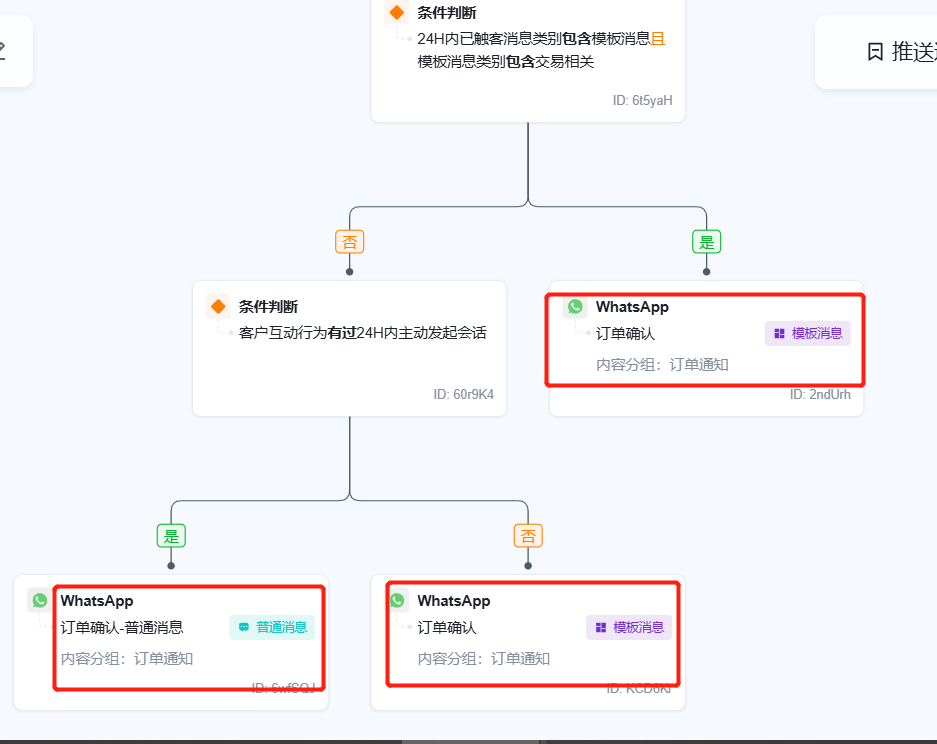Click the ID: 6t5yaH label
Viewport: 937px width, 744px height.
(x=642, y=100)
